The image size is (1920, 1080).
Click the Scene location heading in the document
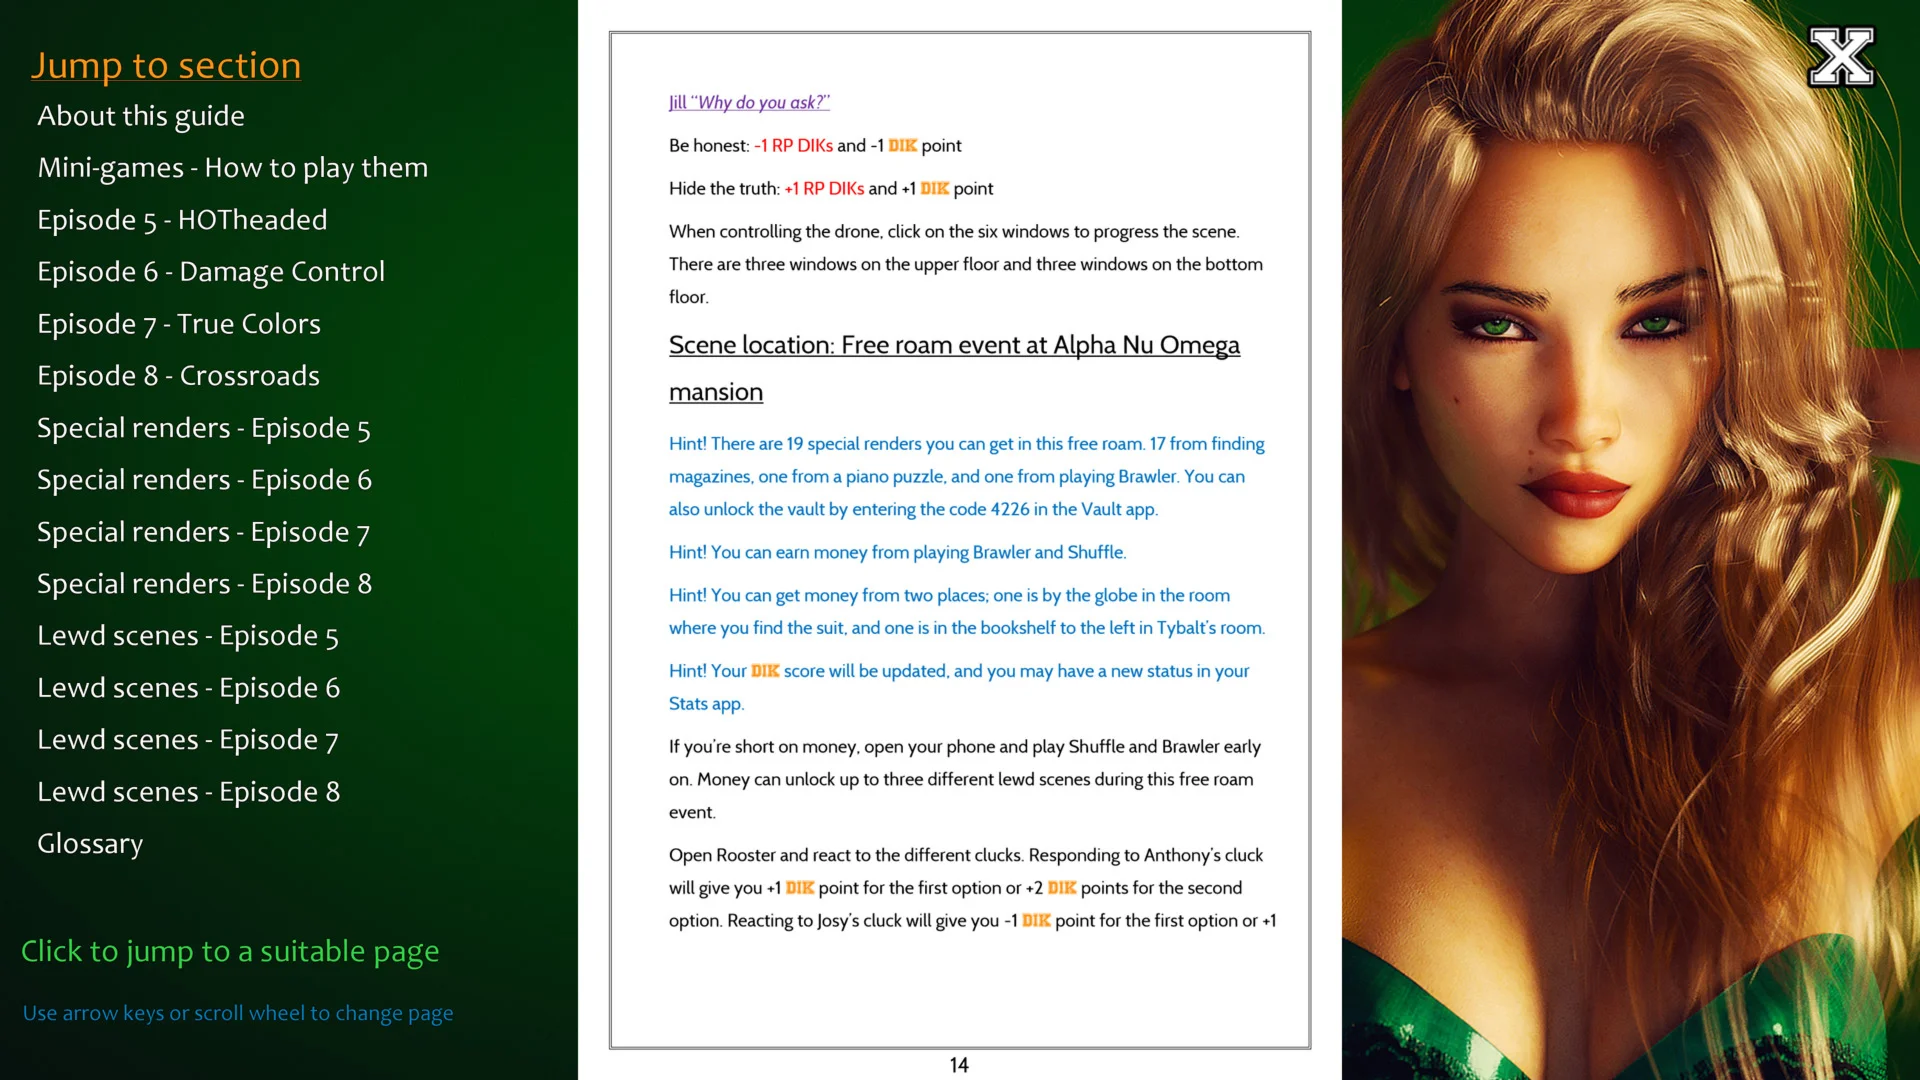[x=953, y=346]
